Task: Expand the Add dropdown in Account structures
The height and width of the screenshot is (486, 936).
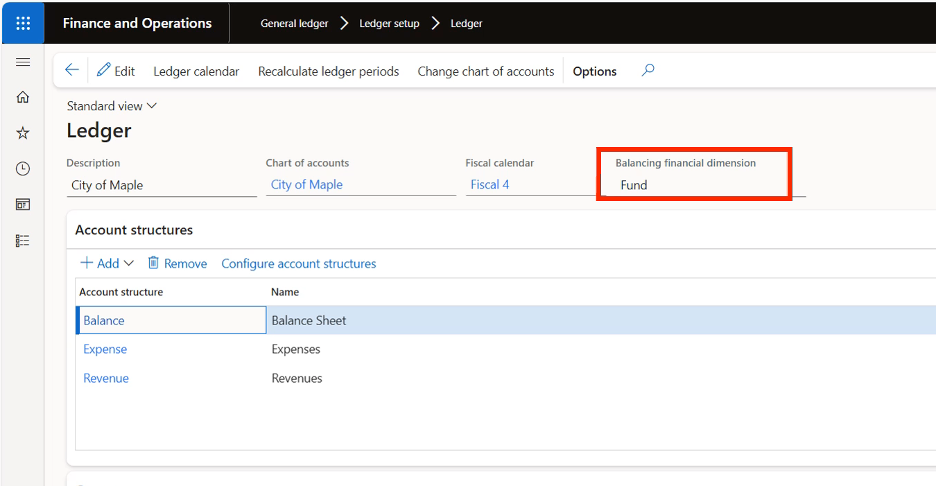Action: tap(107, 263)
